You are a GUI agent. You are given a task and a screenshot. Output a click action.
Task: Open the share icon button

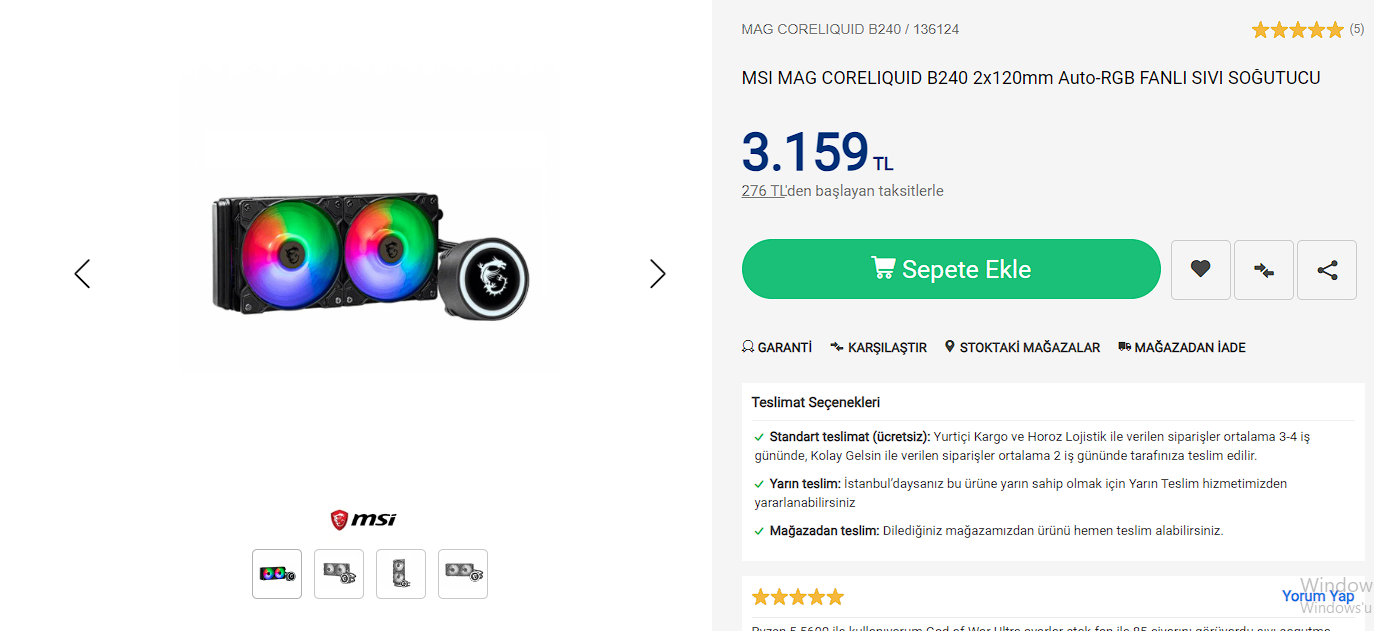1327,270
